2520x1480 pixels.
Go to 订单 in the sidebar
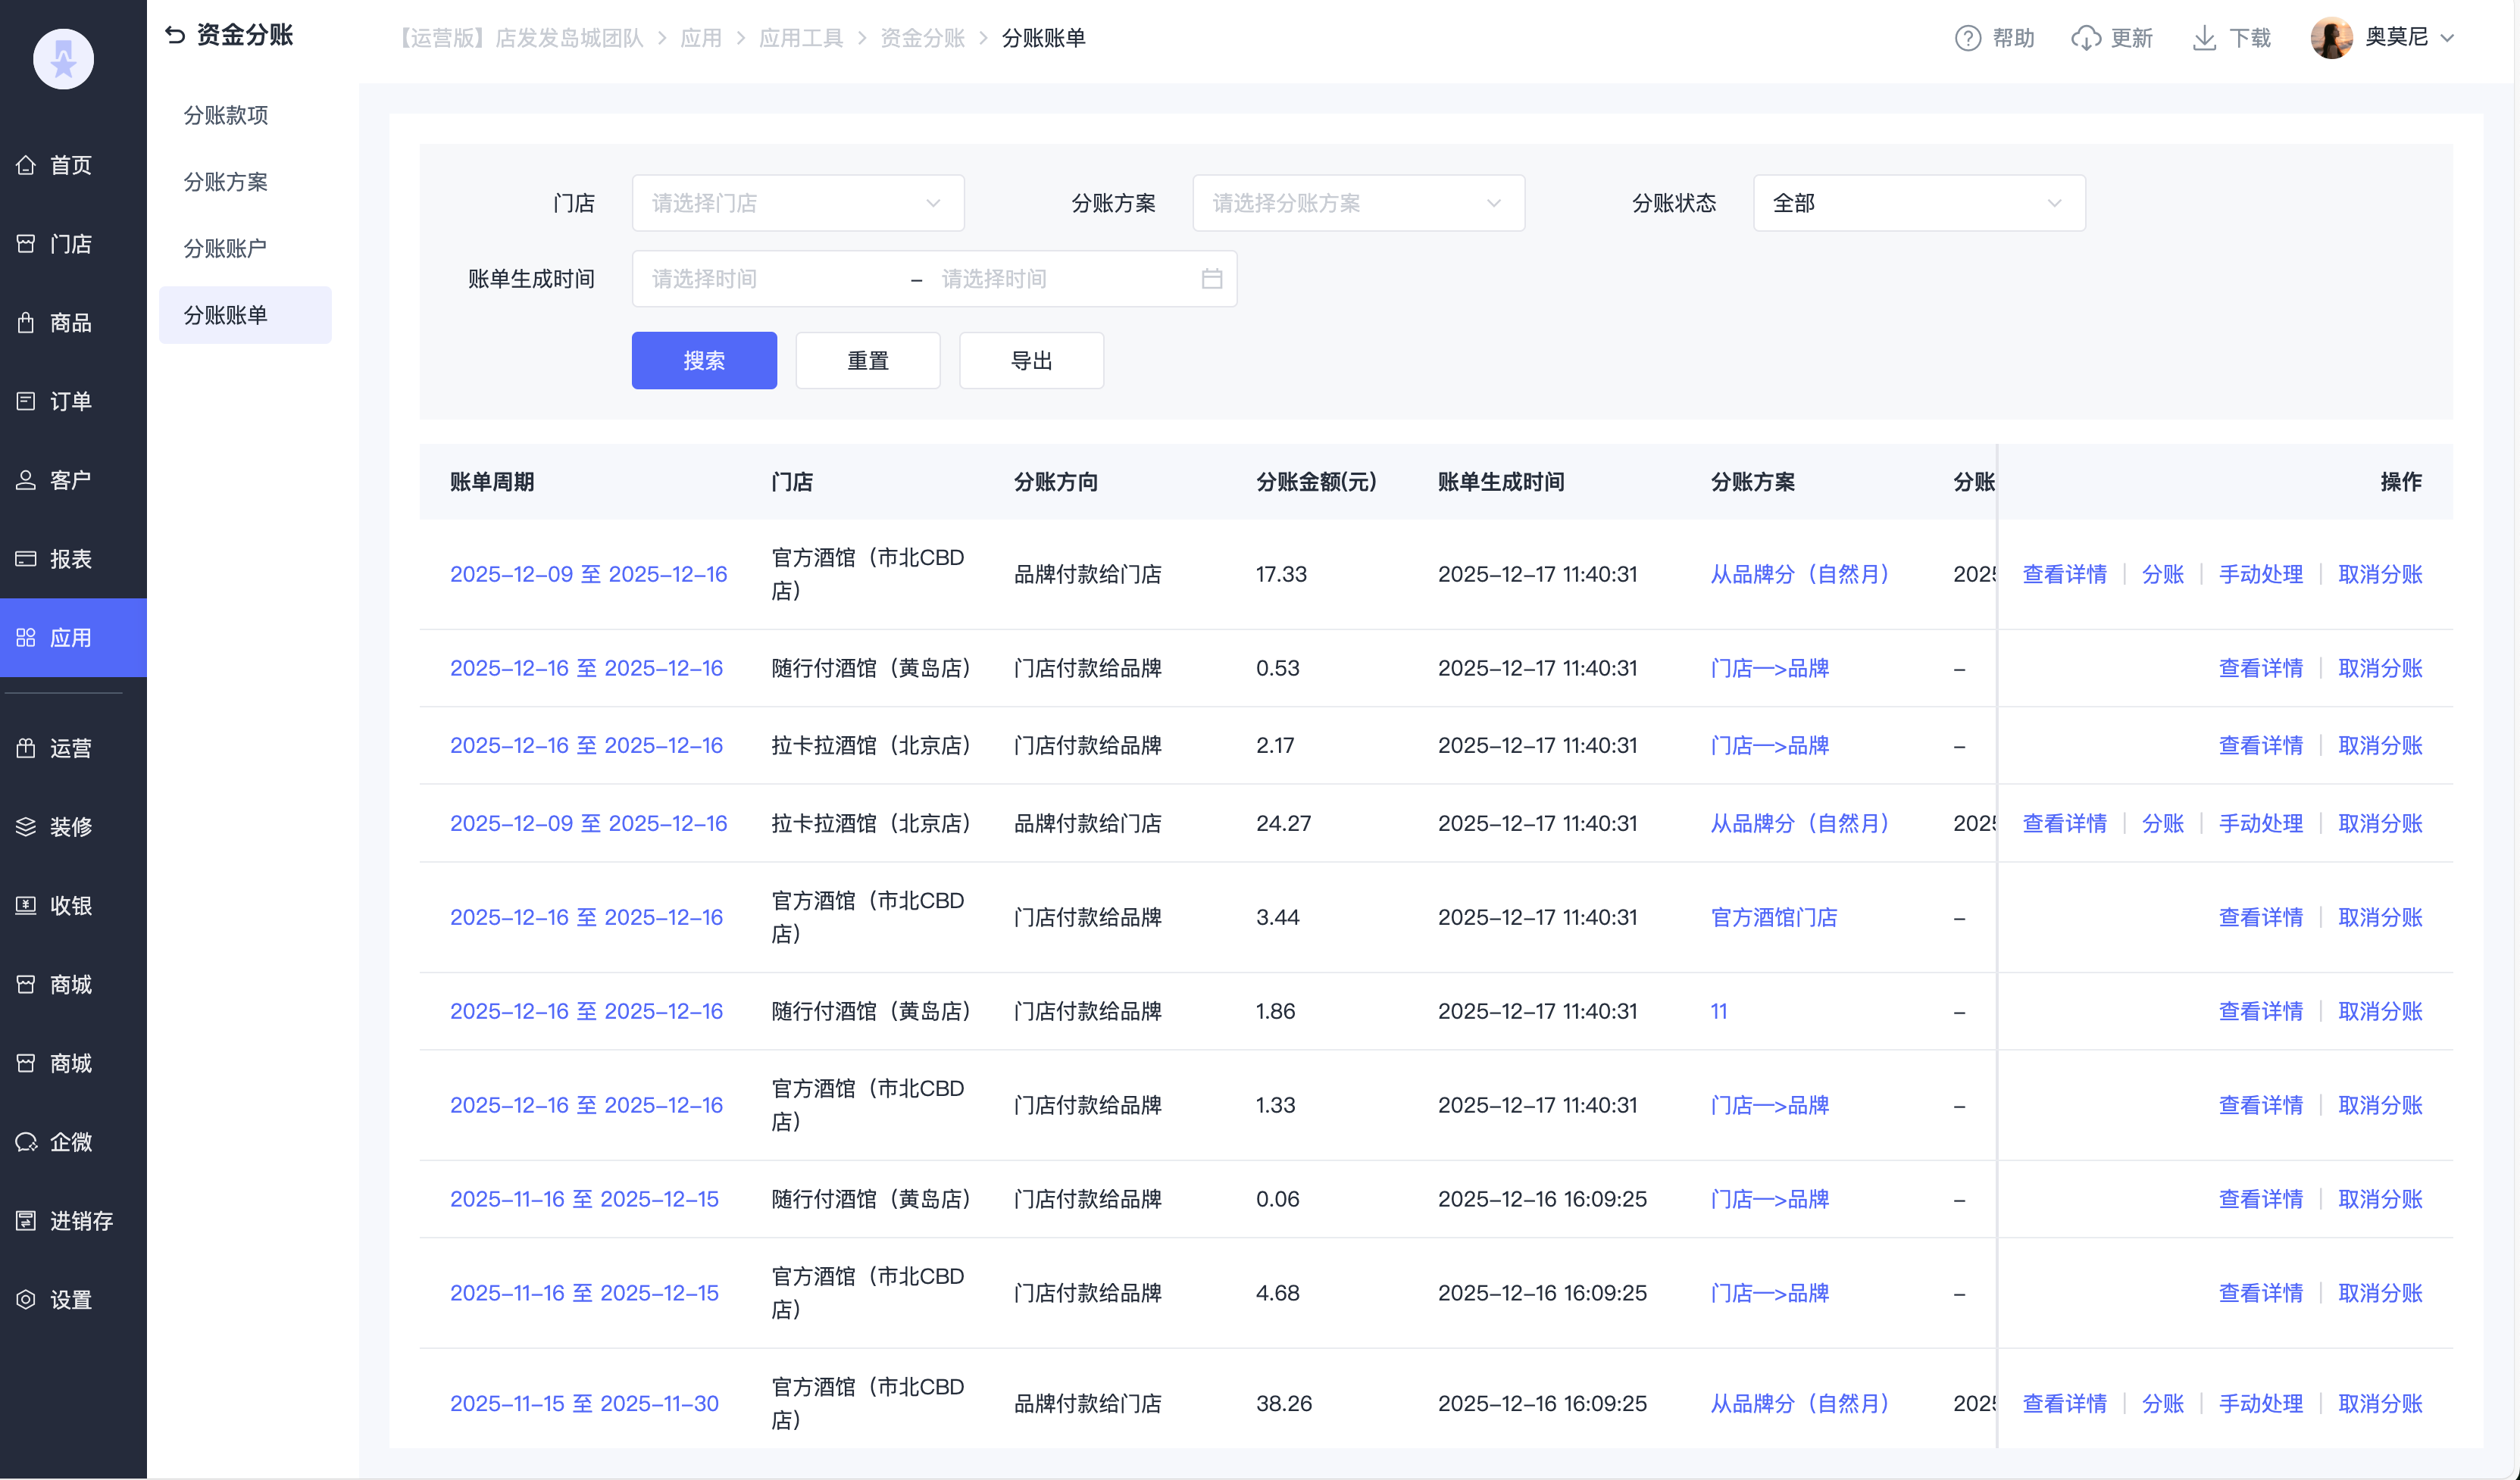(x=70, y=401)
